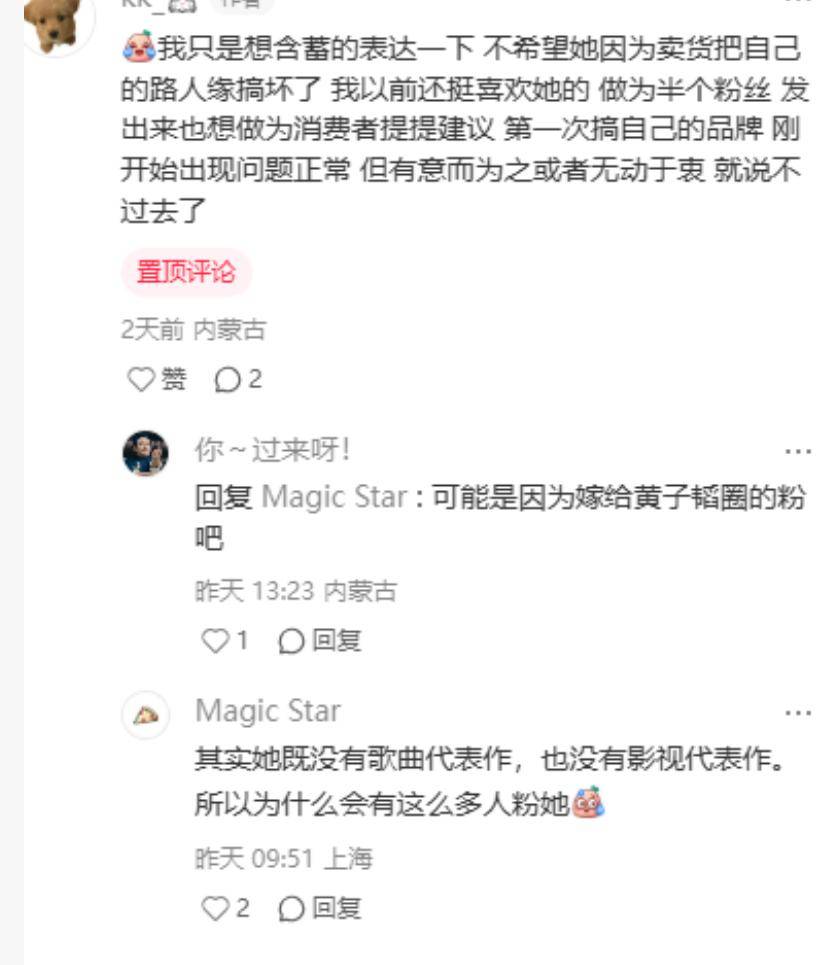Click the 你~过来呀! username

(x=273, y=450)
